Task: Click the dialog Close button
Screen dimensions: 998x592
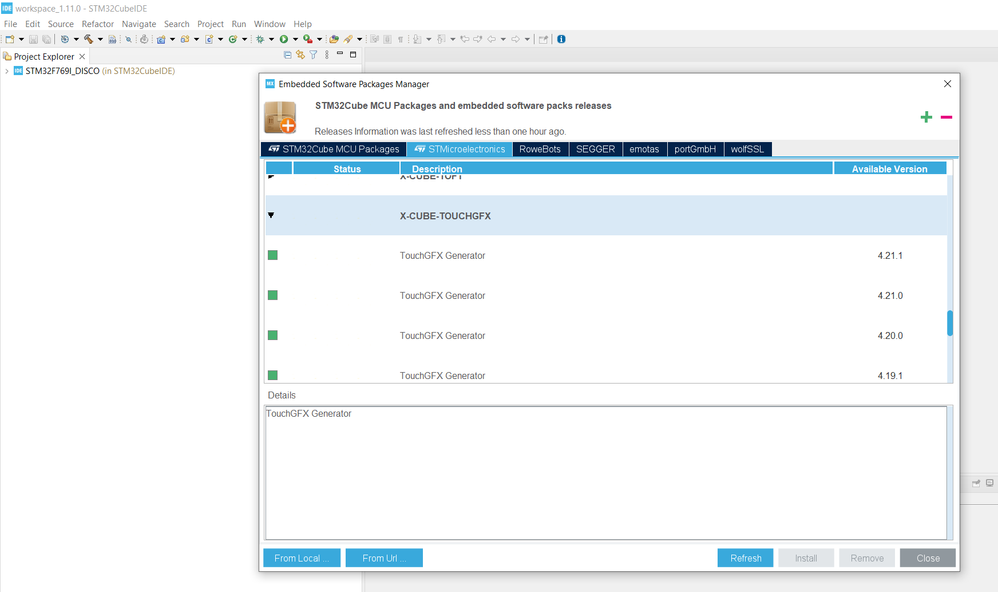Action: (x=928, y=558)
